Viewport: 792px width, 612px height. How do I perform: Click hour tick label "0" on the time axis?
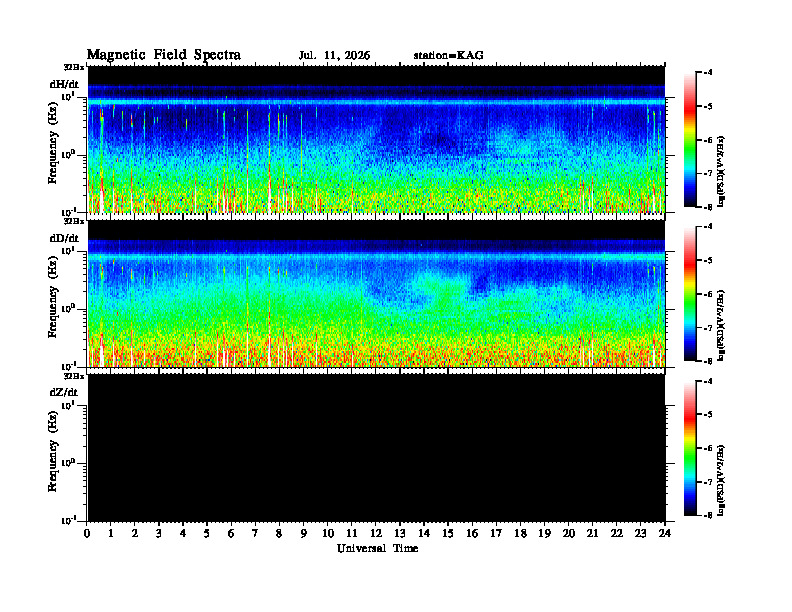point(87,534)
